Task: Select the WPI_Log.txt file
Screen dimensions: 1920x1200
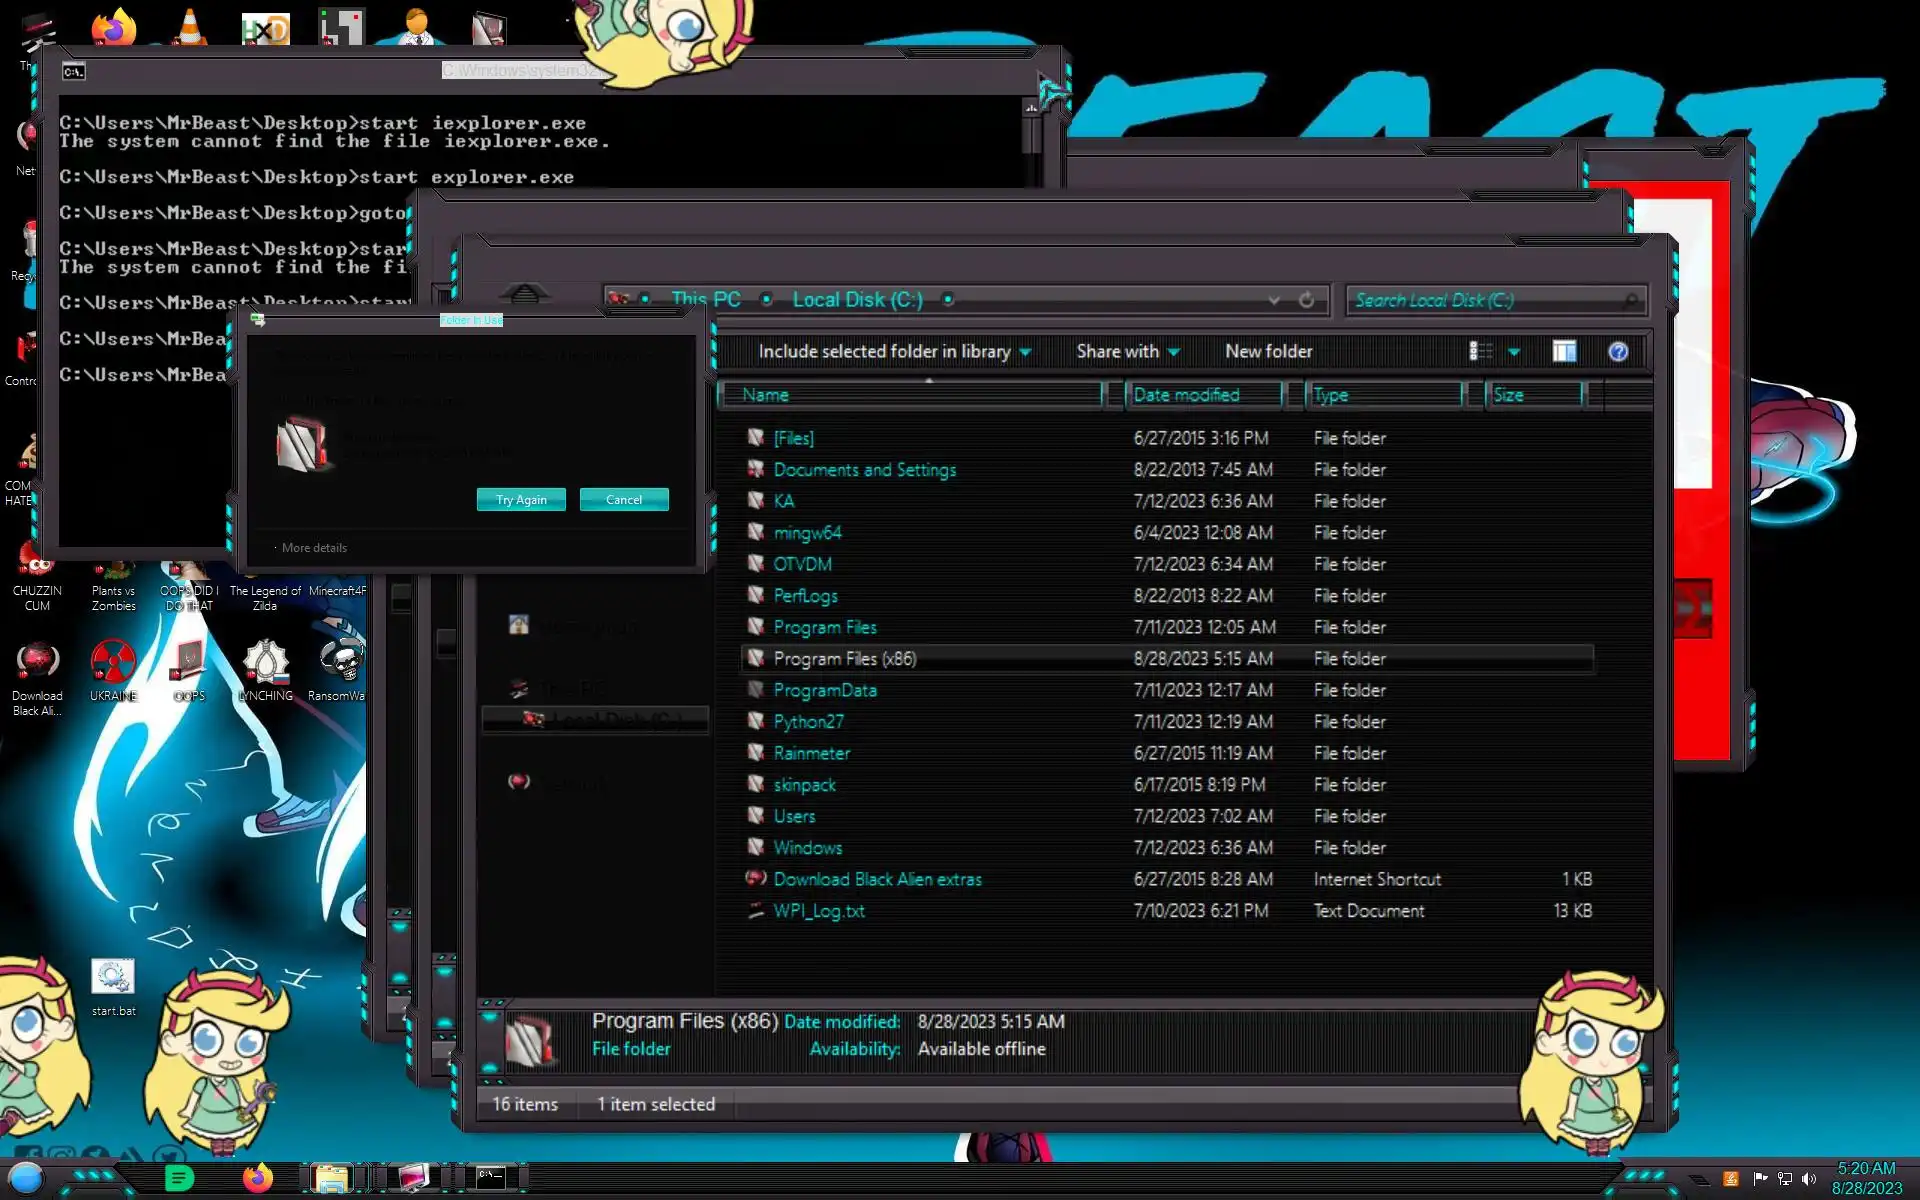Action: pos(818,911)
